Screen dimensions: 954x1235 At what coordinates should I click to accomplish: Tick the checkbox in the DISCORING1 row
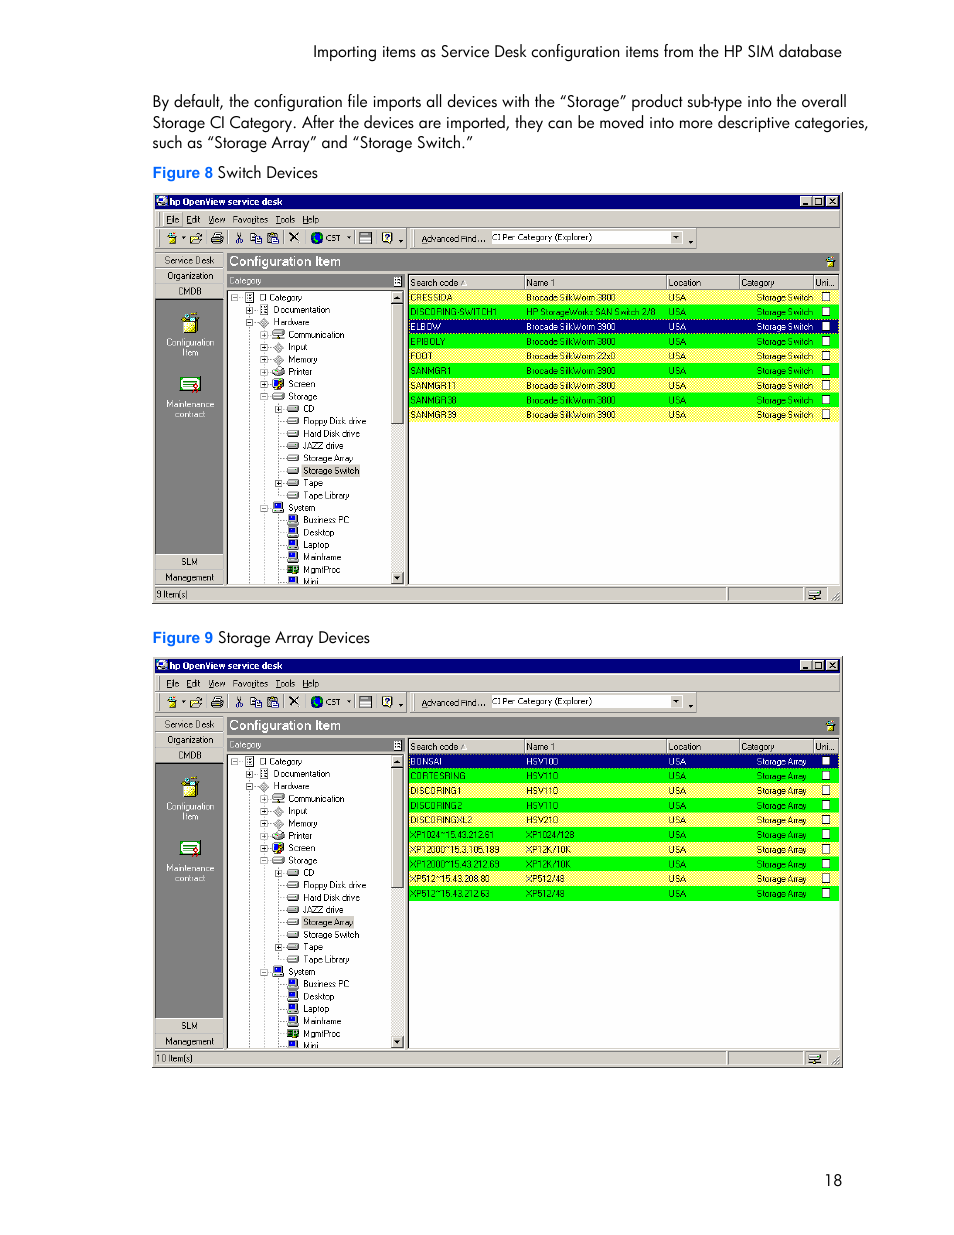pos(826,790)
